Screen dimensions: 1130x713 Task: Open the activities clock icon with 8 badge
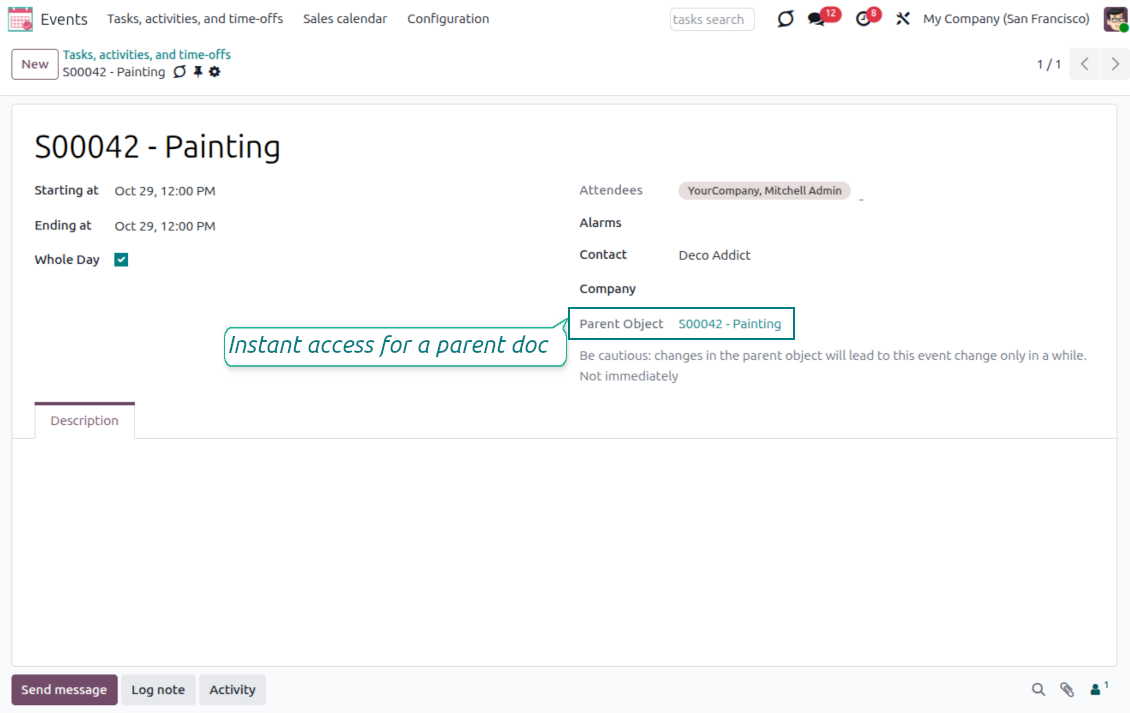(863, 19)
